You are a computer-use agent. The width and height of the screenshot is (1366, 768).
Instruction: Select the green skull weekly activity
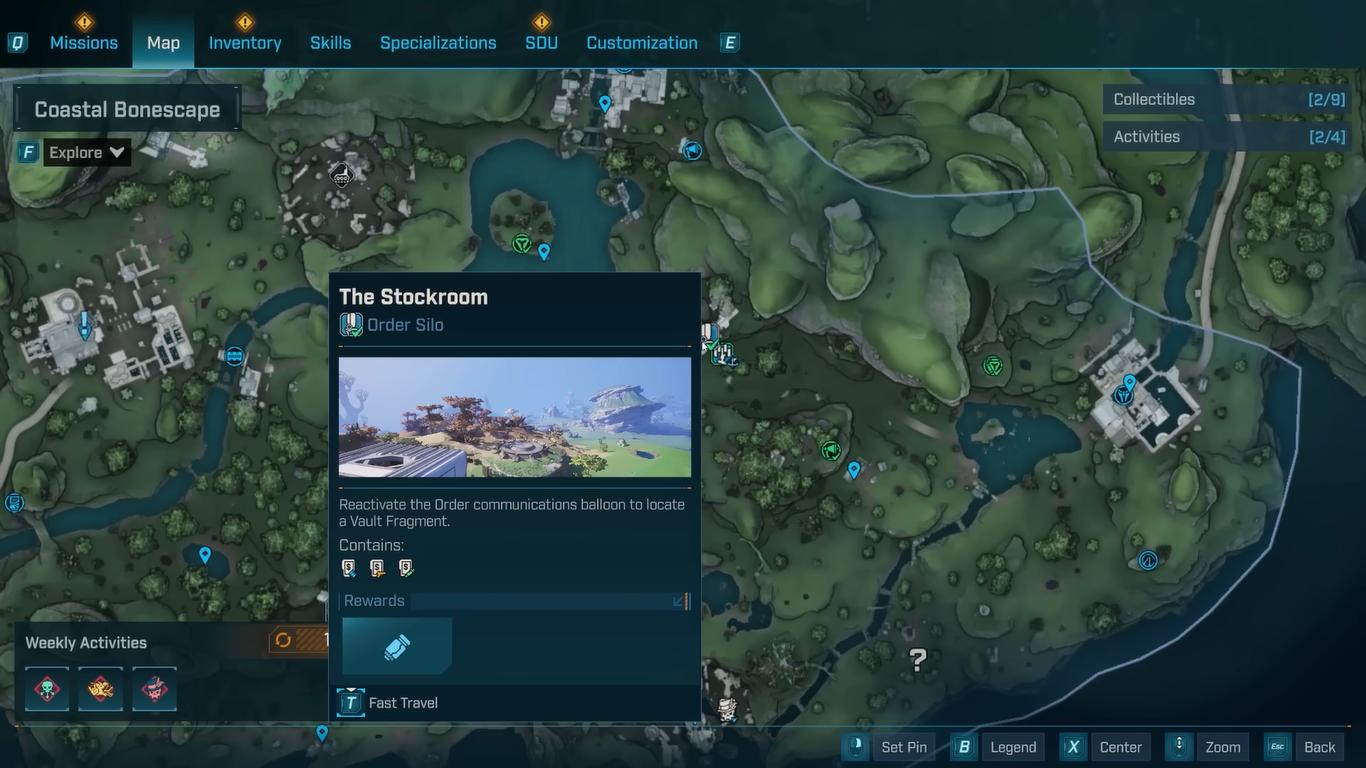pyautogui.click(x=47, y=689)
